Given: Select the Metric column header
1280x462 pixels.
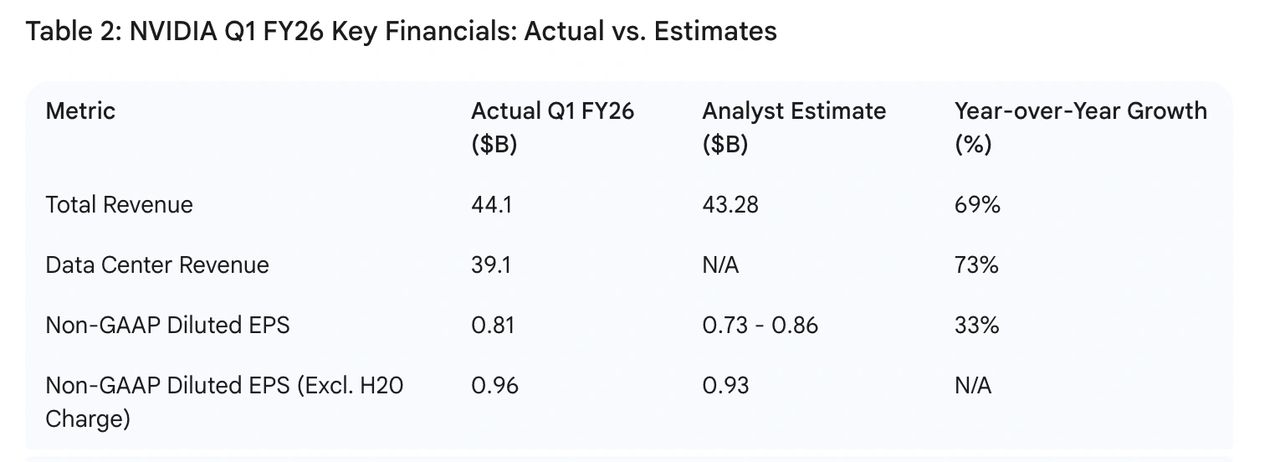Looking at the screenshot, I should coord(80,111).
